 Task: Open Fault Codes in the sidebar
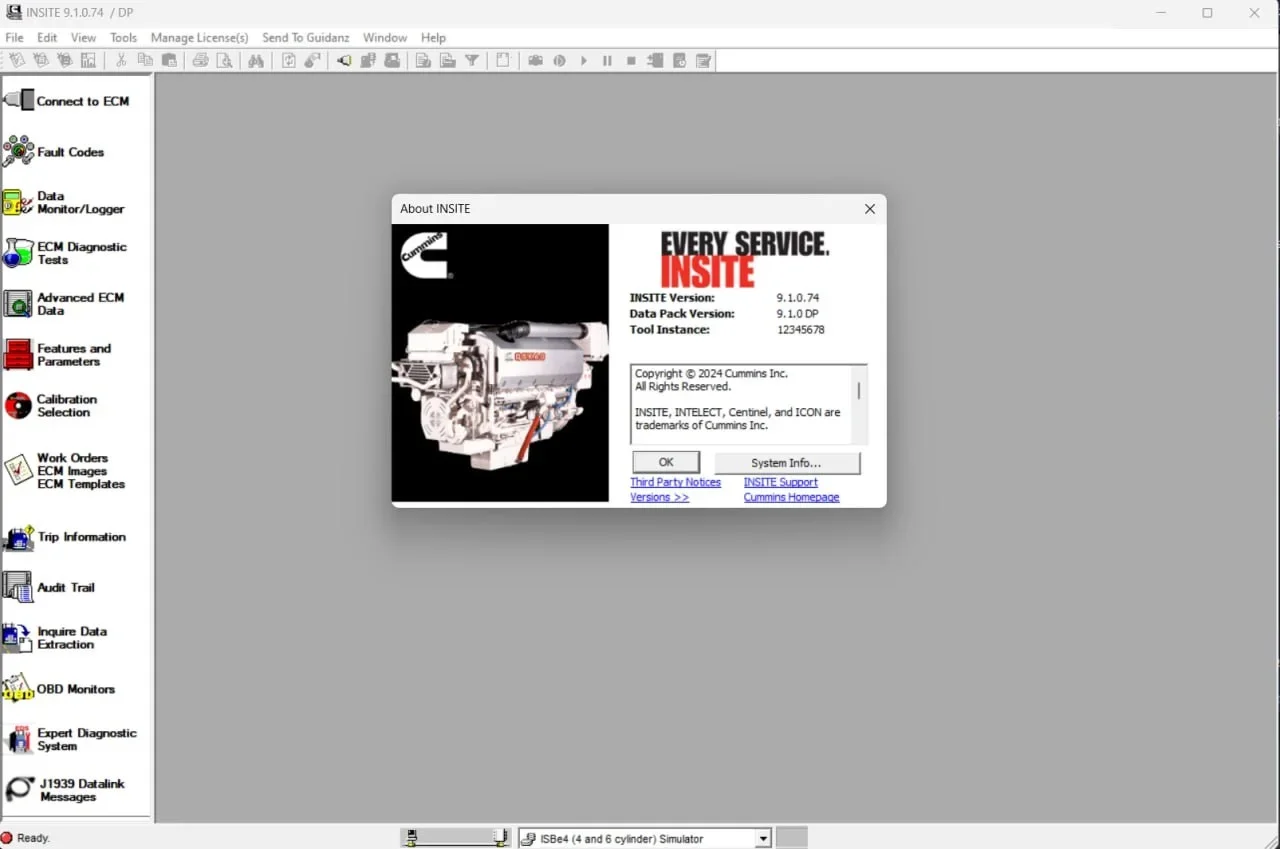click(55, 152)
